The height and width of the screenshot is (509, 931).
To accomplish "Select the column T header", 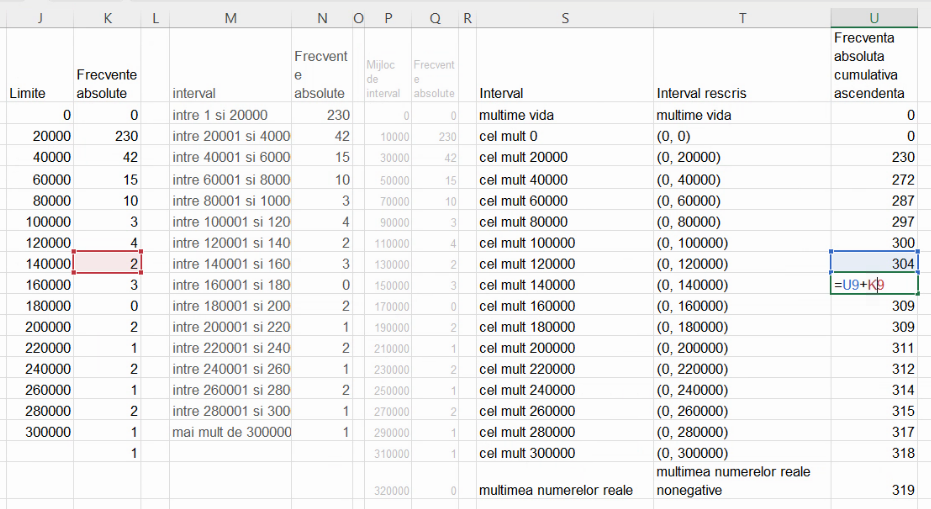I will [741, 18].
